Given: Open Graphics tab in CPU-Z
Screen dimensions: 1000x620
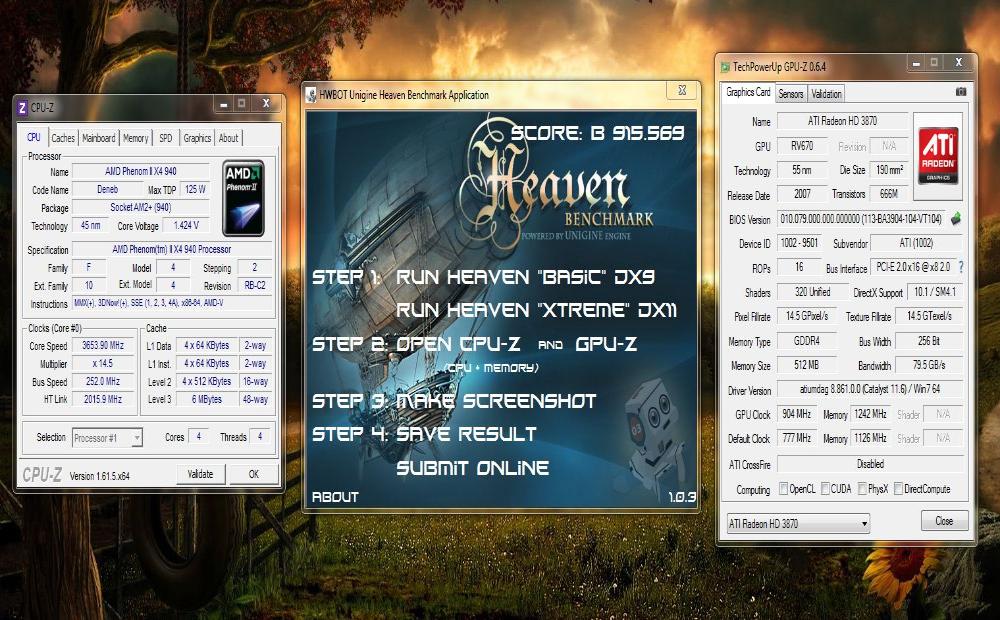Looking at the screenshot, I should point(197,138).
